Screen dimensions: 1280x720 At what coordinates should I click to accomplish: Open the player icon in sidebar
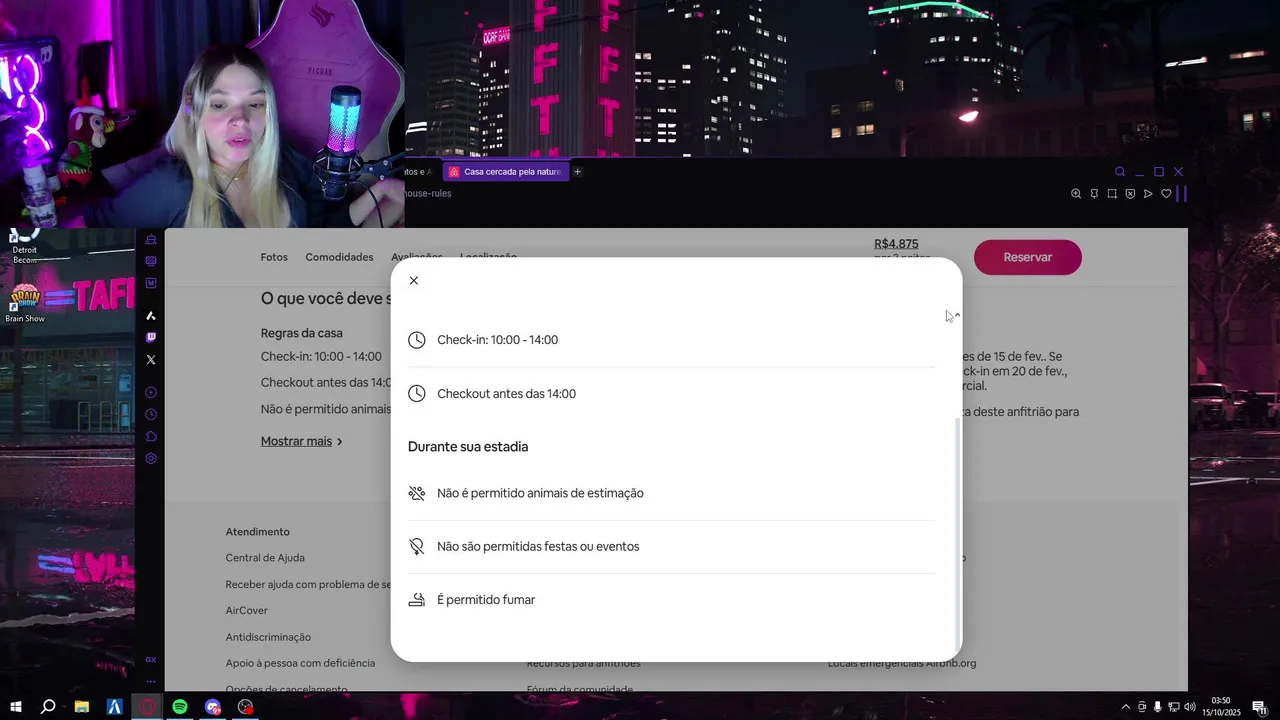151,392
